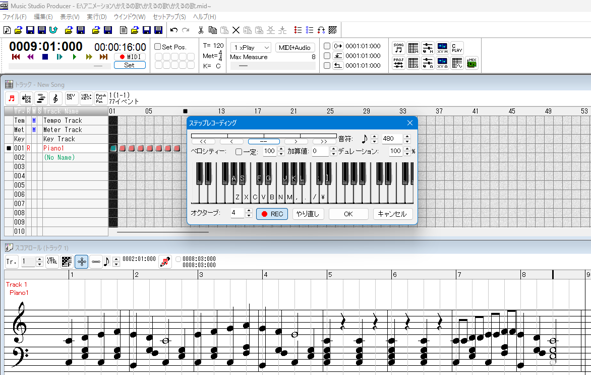Click the キャンセル button
Image resolution: width=591 pixels, height=375 pixels.
point(392,214)
